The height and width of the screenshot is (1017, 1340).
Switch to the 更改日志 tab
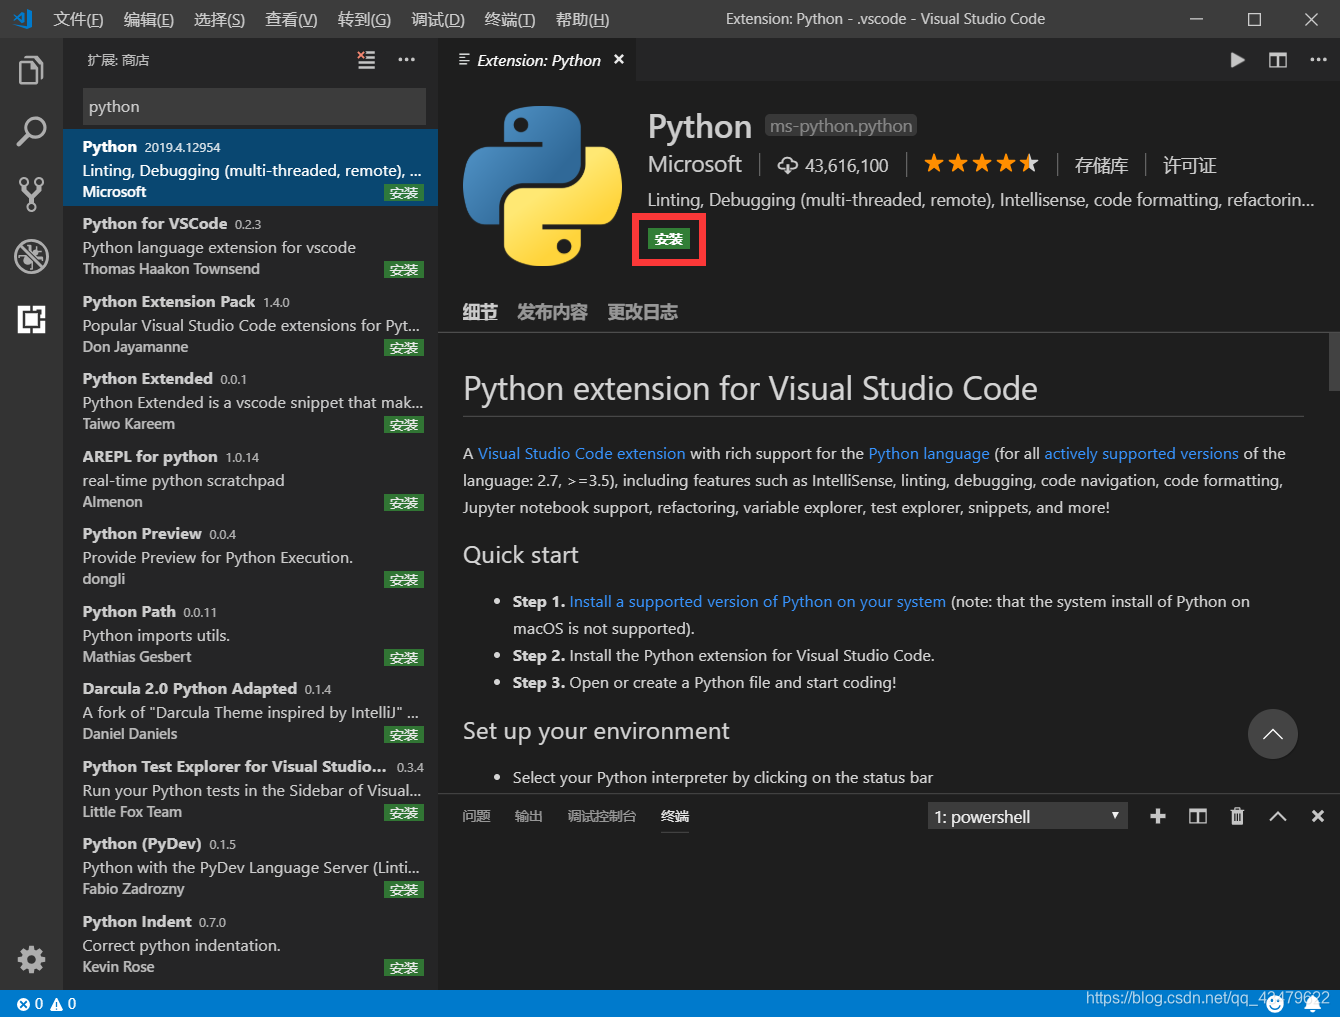(643, 311)
